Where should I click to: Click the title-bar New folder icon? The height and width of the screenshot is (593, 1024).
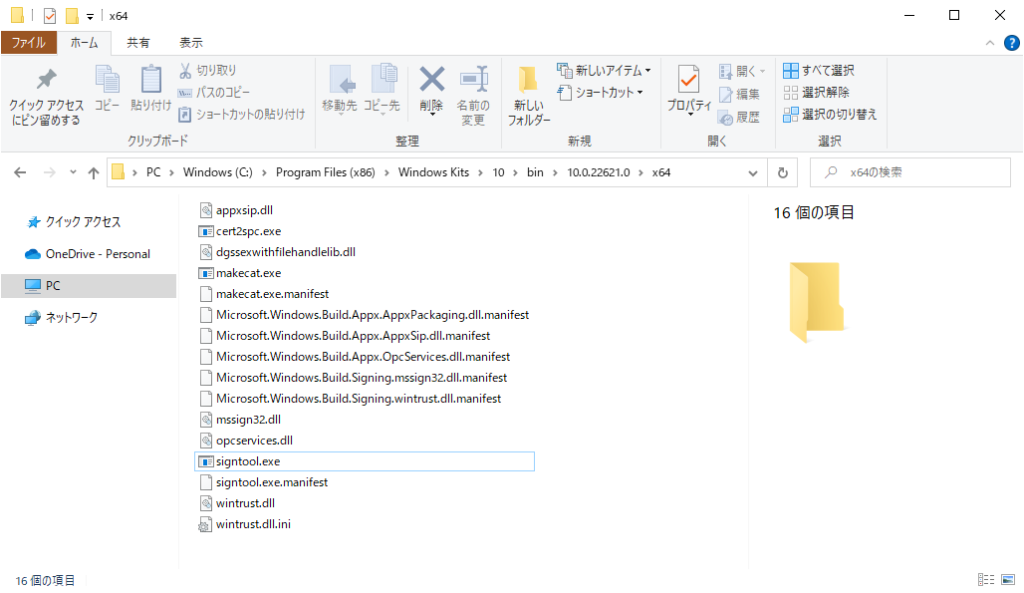pos(72,16)
